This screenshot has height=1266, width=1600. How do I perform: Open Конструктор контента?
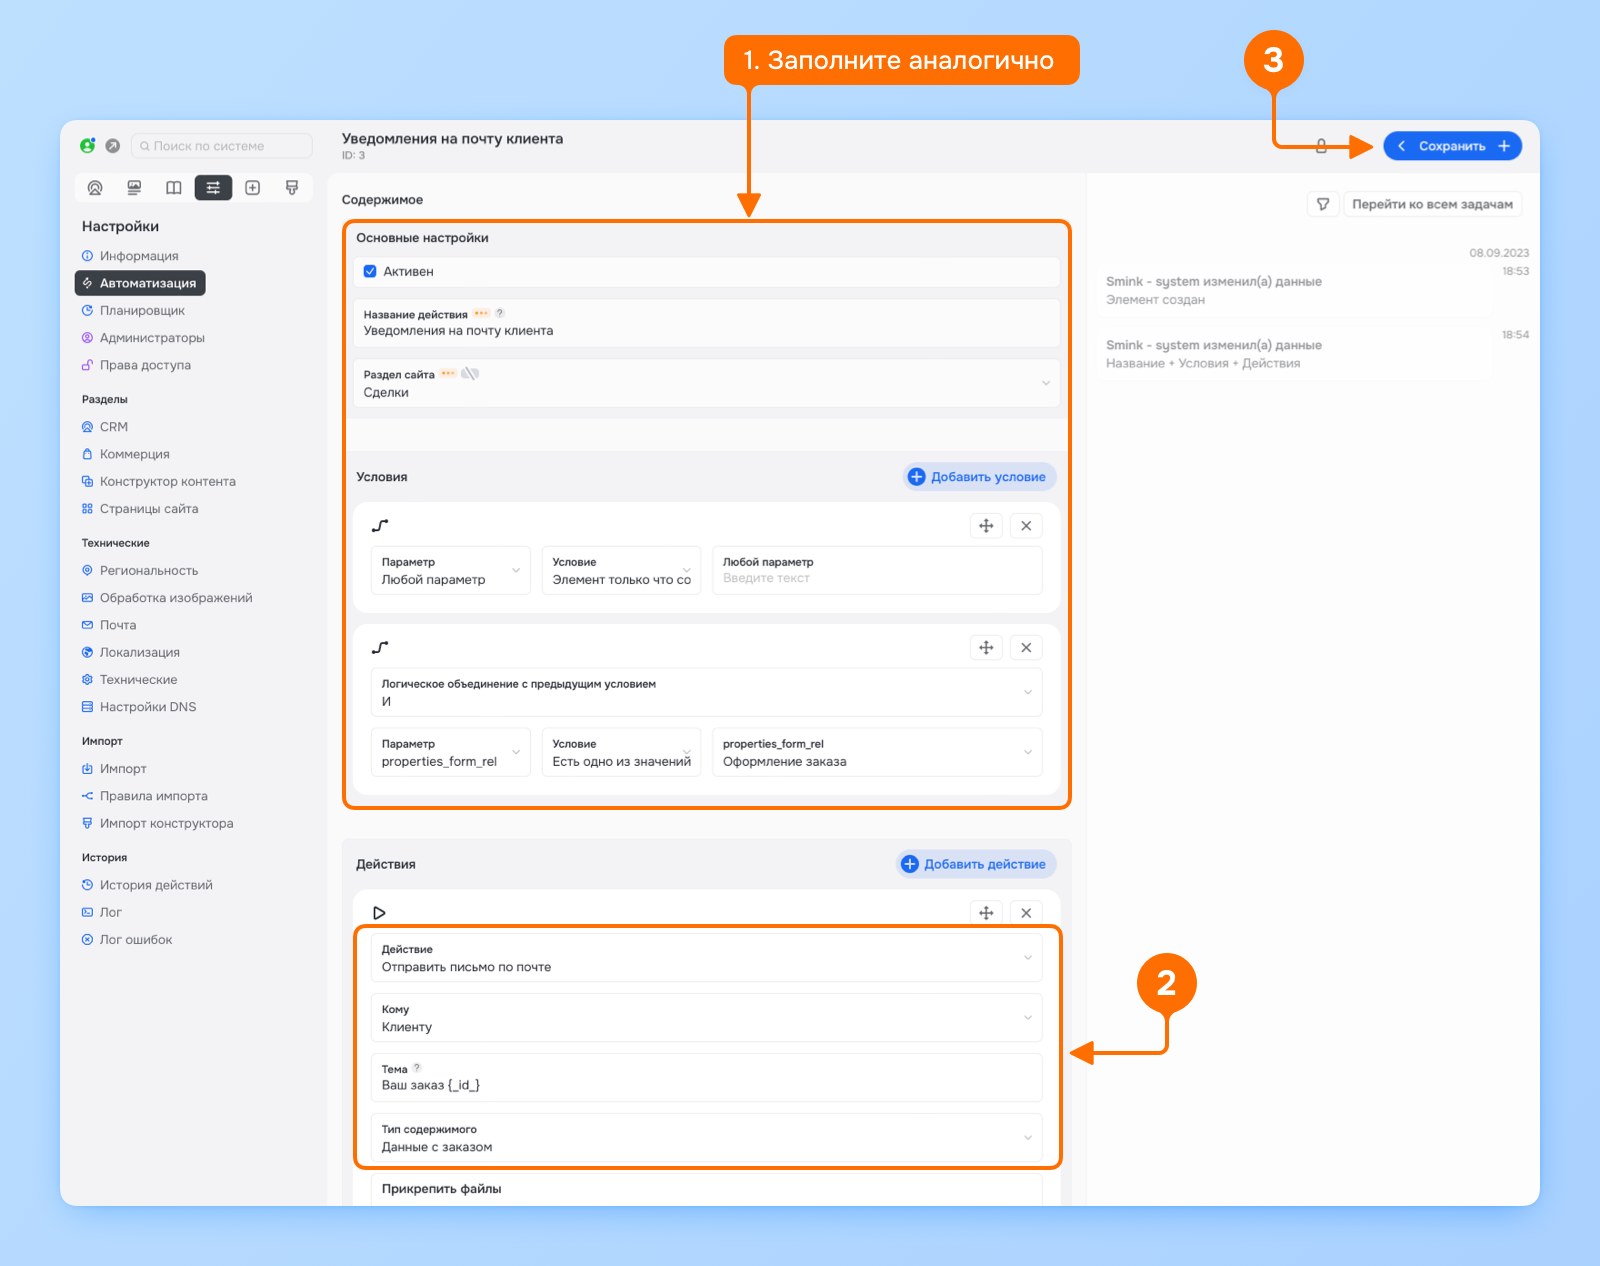pos(159,481)
